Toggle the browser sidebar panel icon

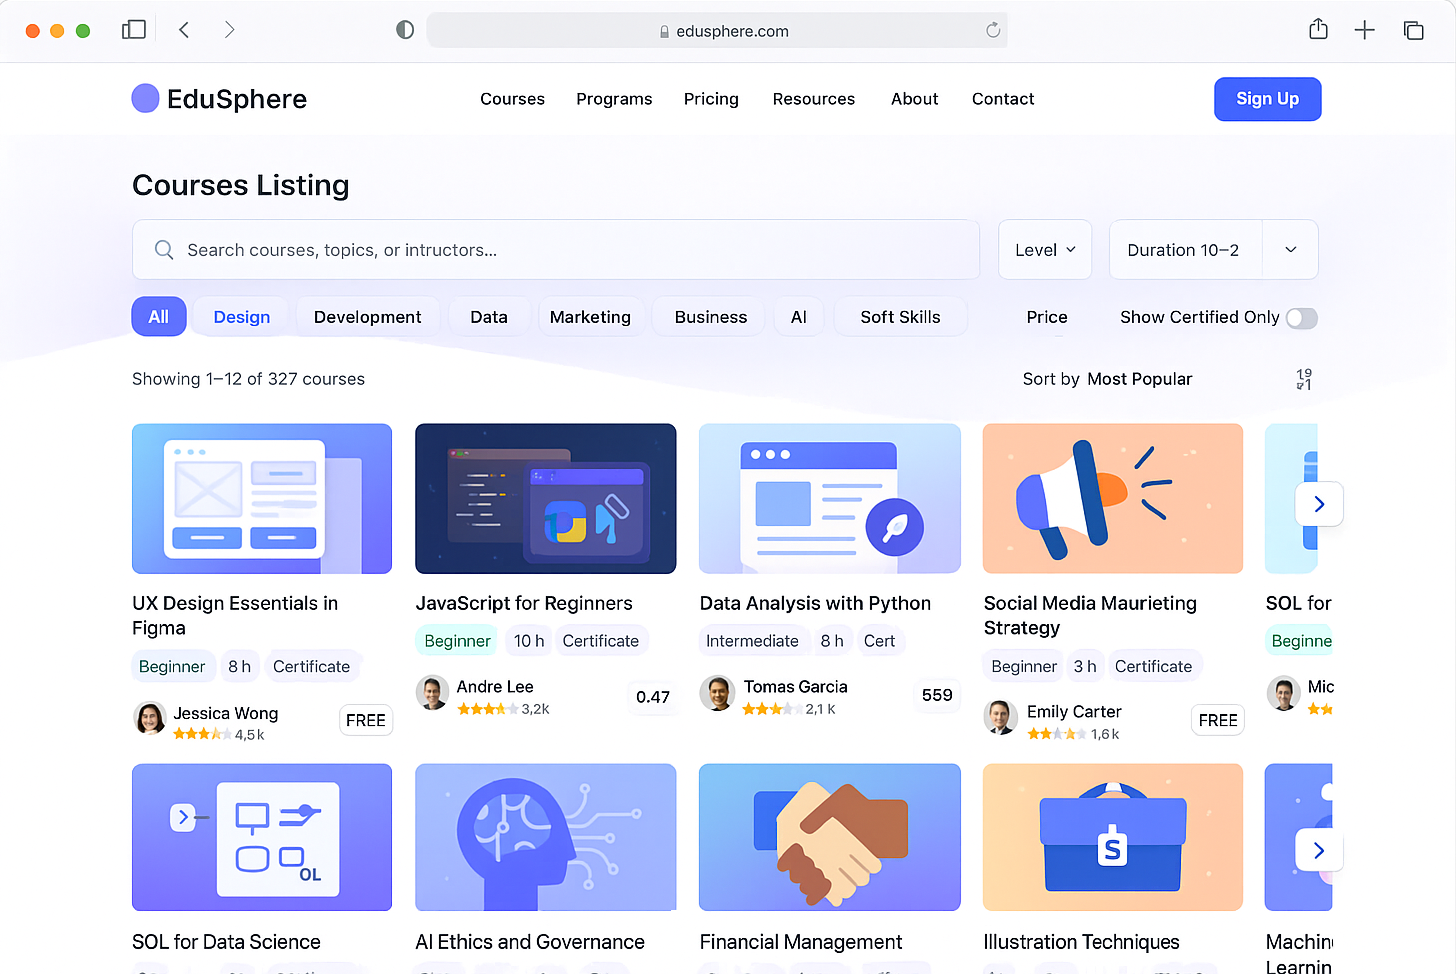click(x=134, y=30)
